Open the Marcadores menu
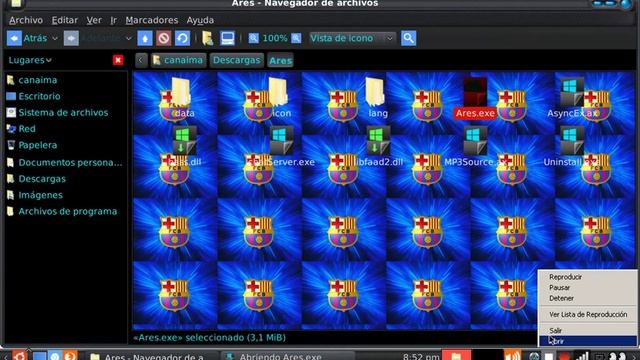The image size is (640, 360). 151,20
